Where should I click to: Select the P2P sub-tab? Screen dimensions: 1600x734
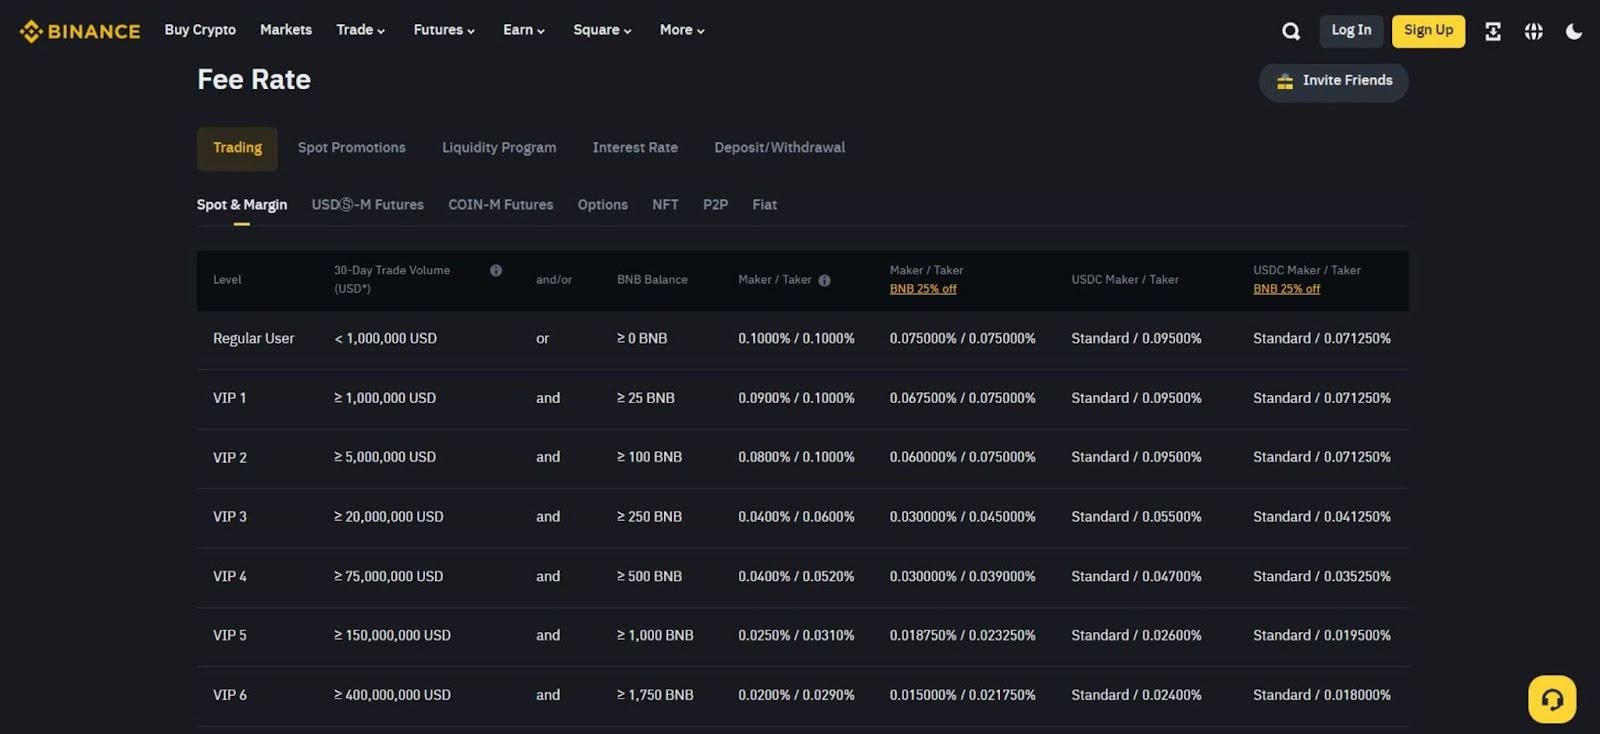[715, 205]
